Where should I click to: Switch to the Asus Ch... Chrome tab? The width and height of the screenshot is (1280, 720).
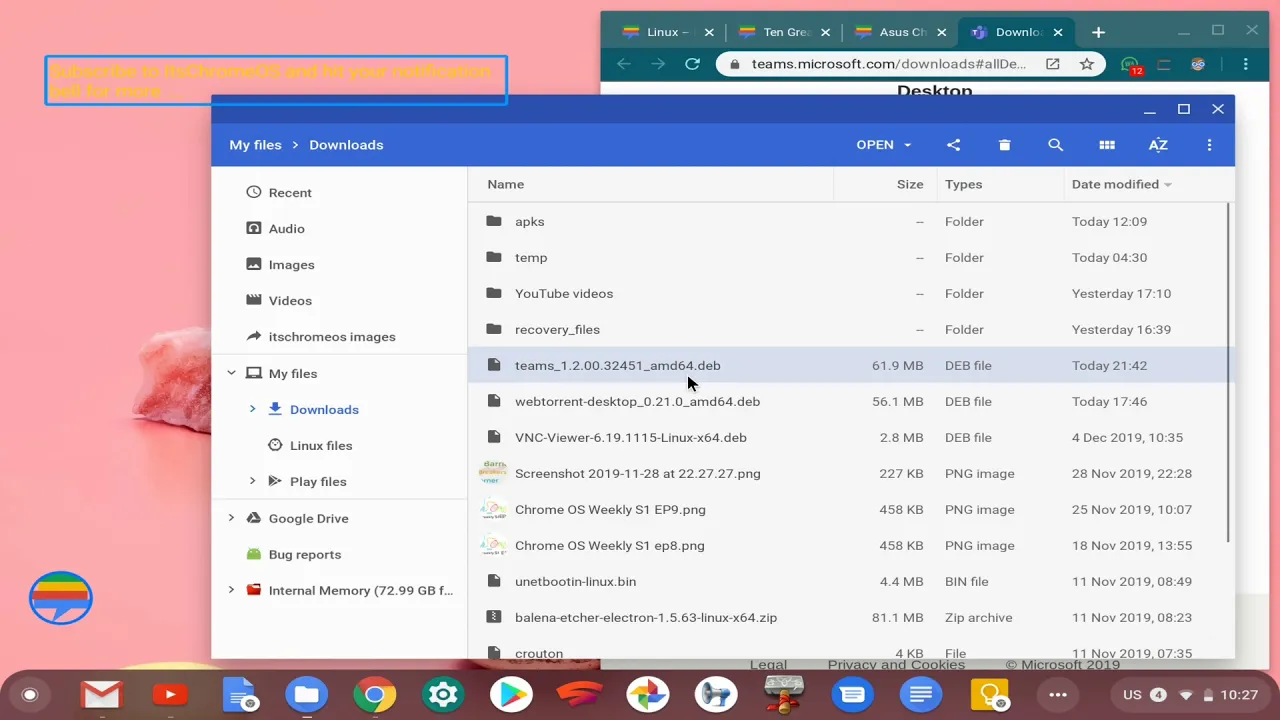click(898, 32)
